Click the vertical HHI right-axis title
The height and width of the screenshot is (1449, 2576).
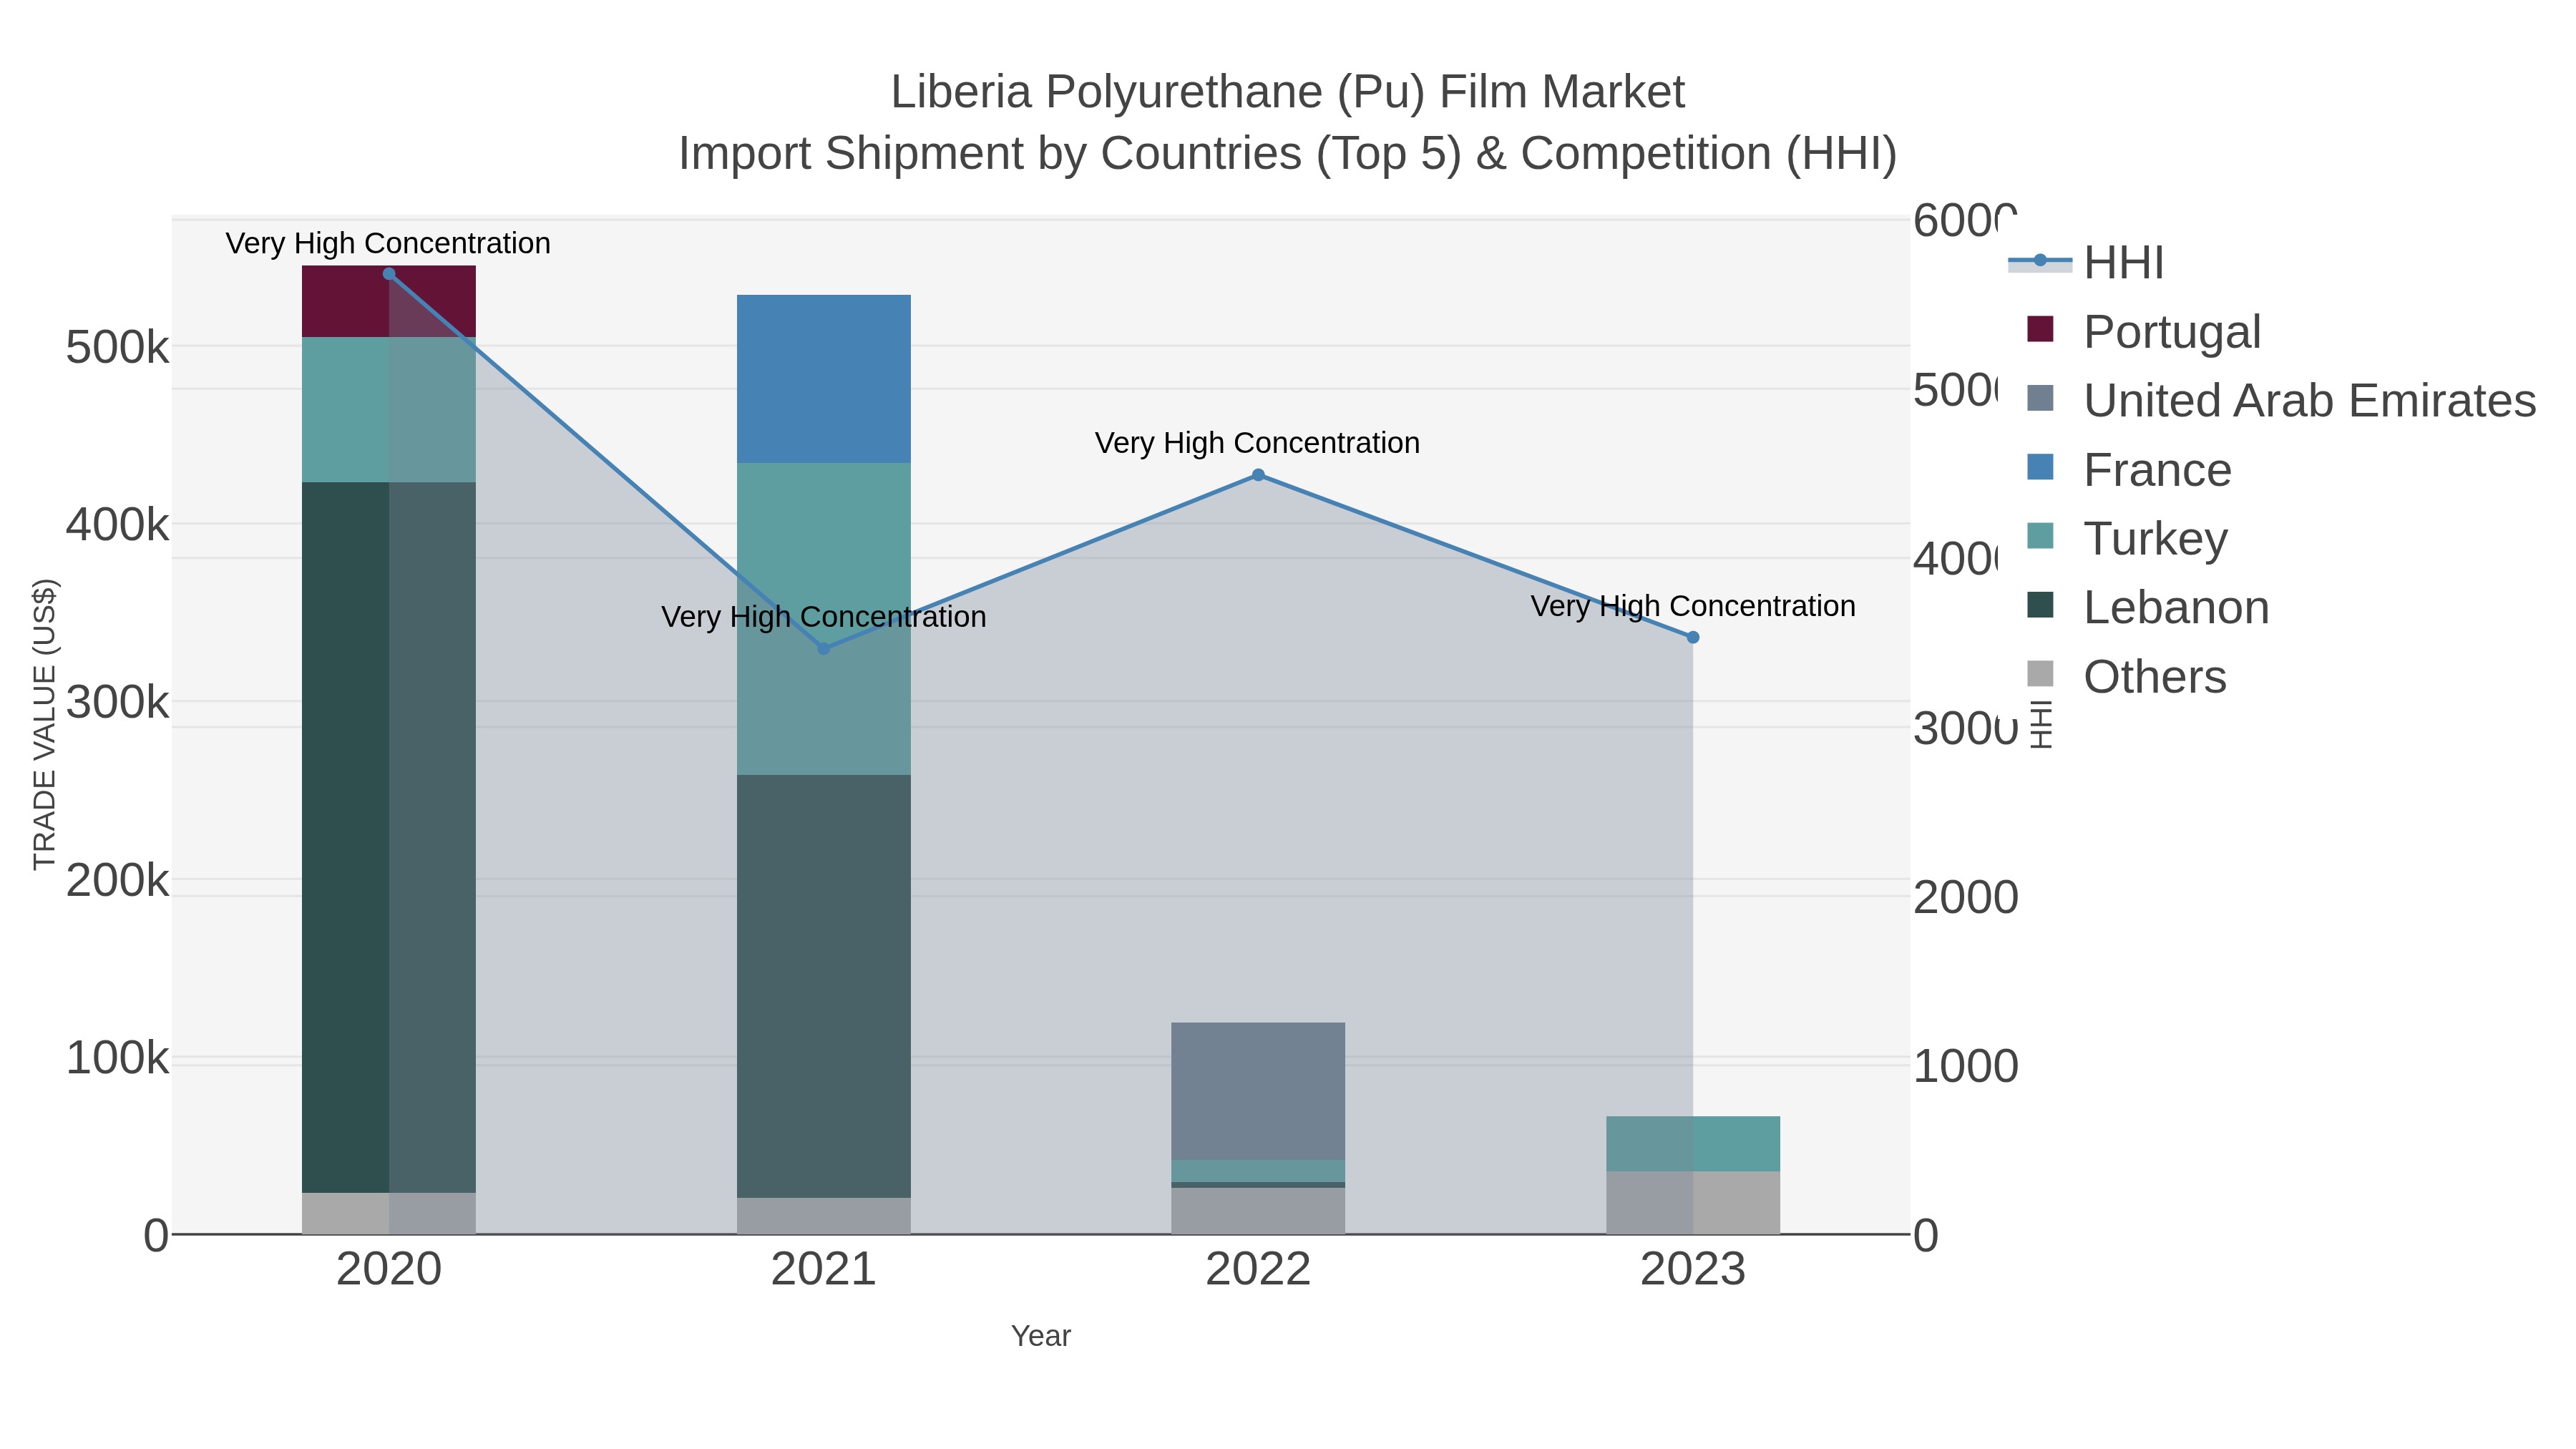[x=2041, y=724]
